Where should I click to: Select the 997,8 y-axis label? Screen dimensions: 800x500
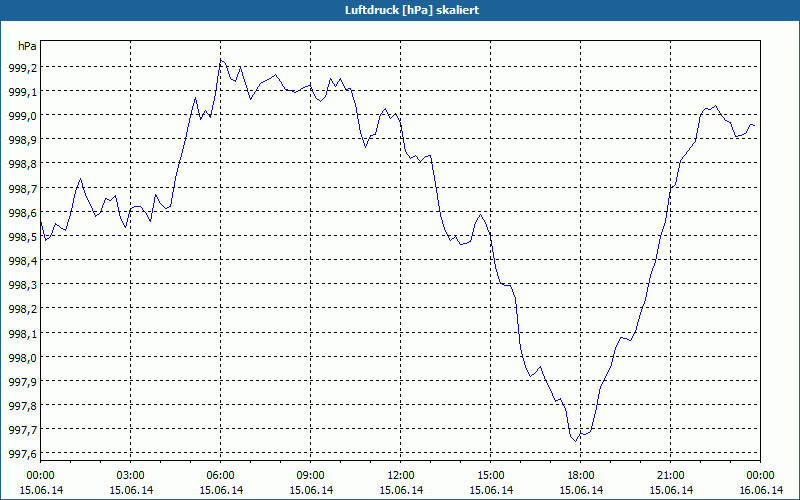coord(22,406)
